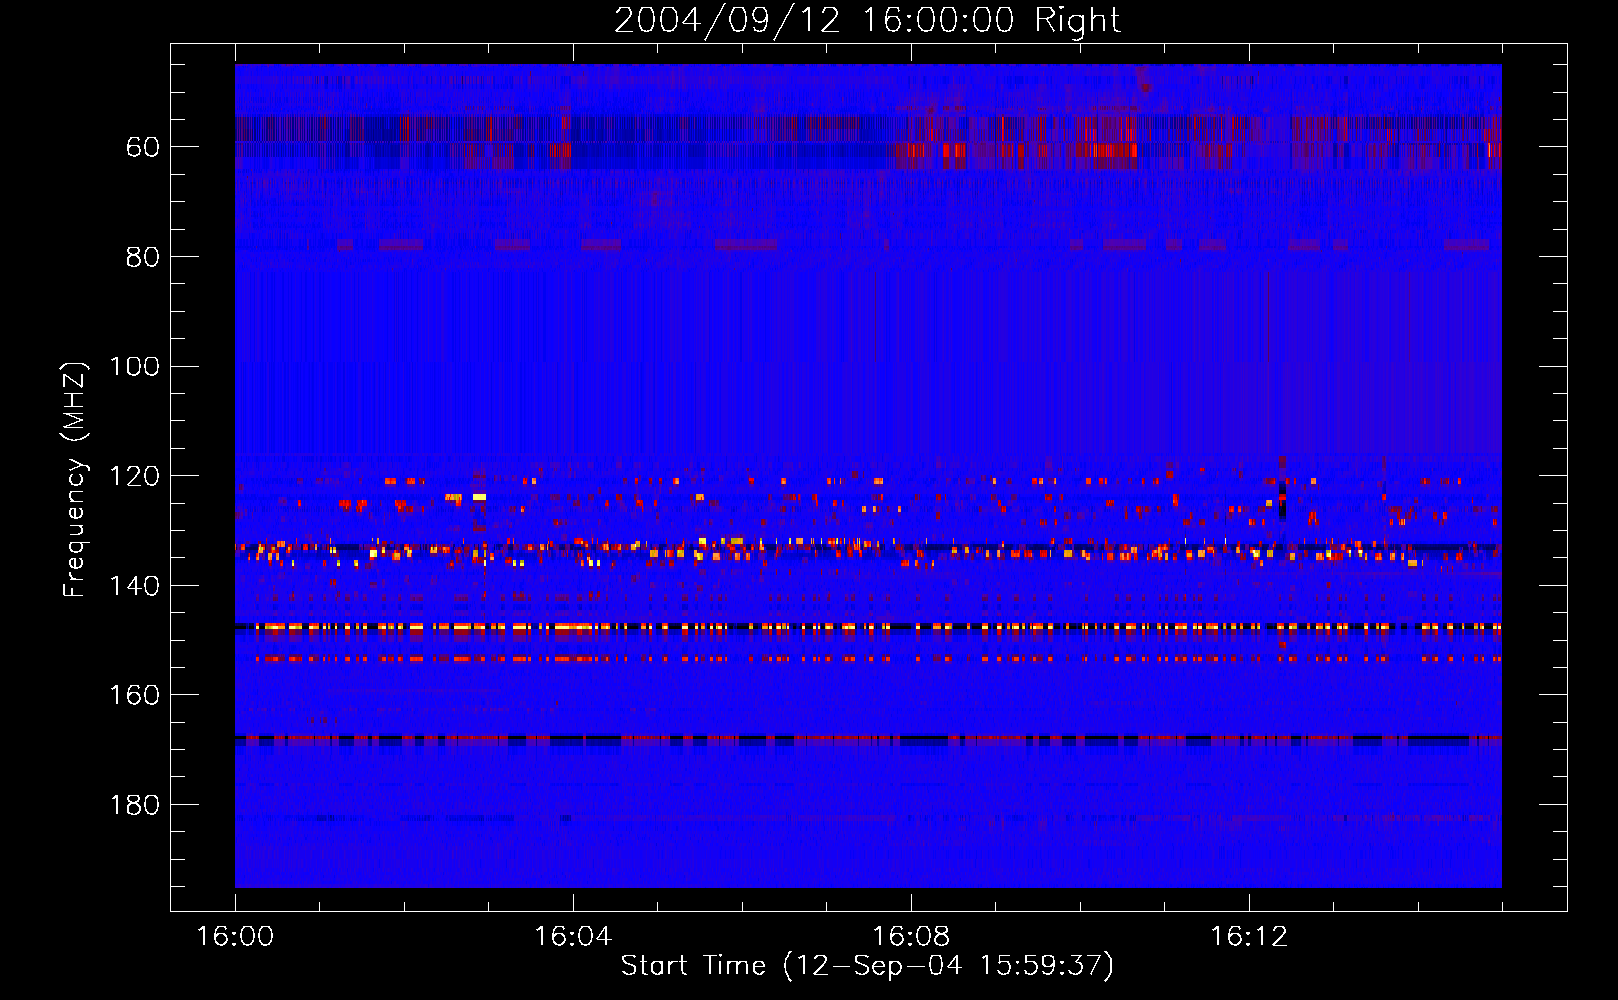Click the 140 frequency tick label
The height and width of the screenshot is (1000, 1618).
(134, 586)
